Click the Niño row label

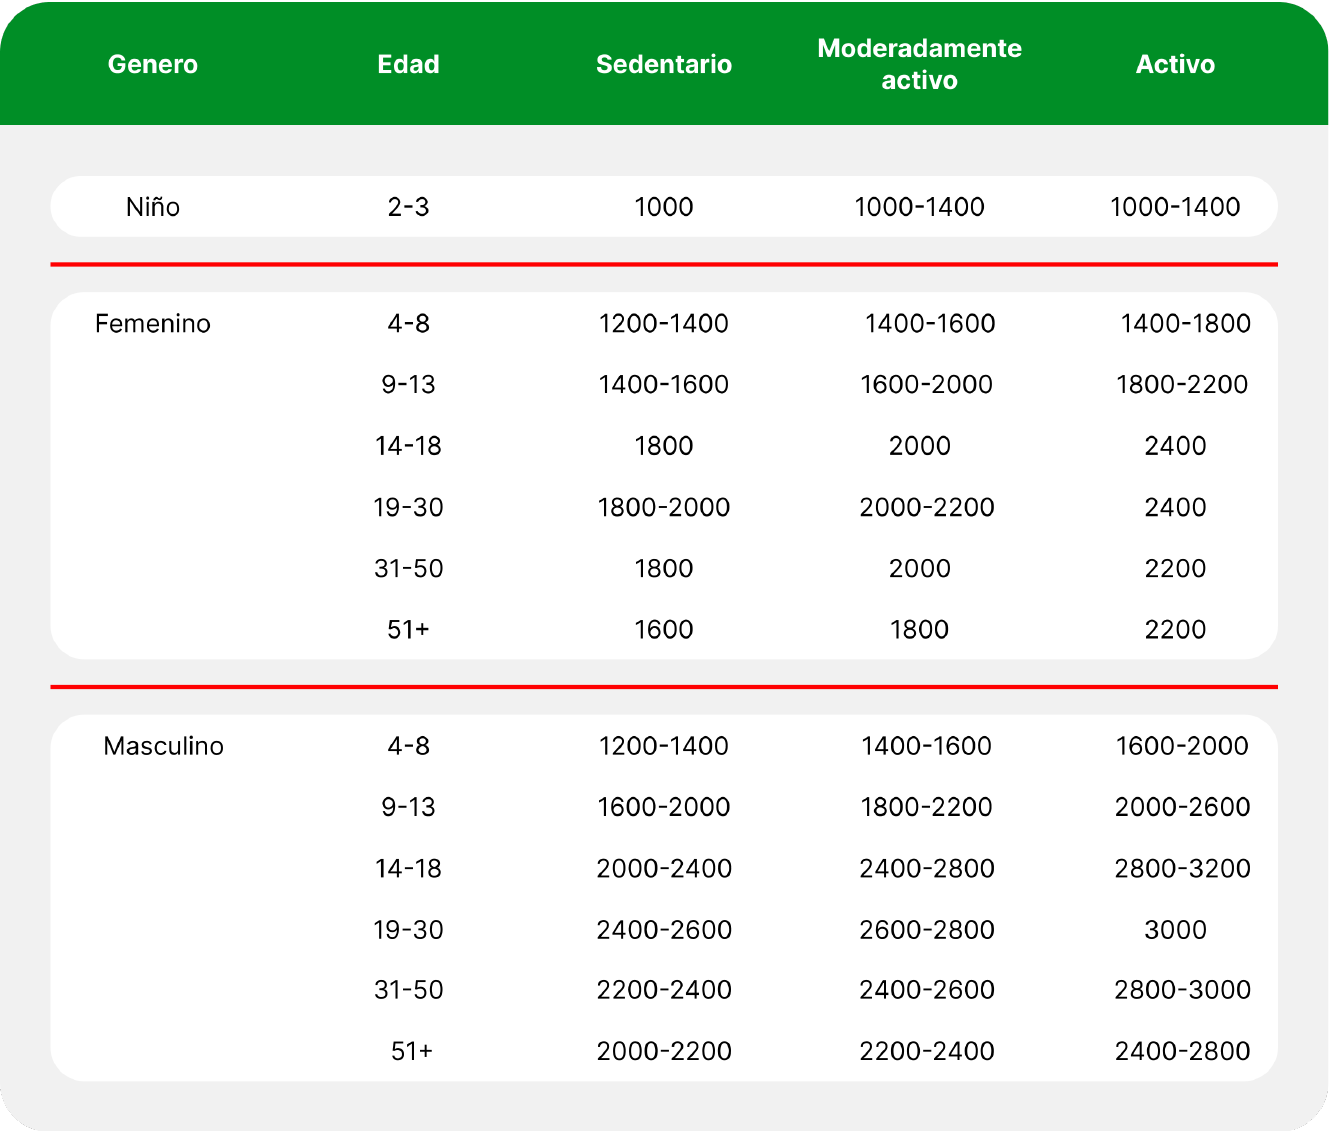click(x=153, y=207)
